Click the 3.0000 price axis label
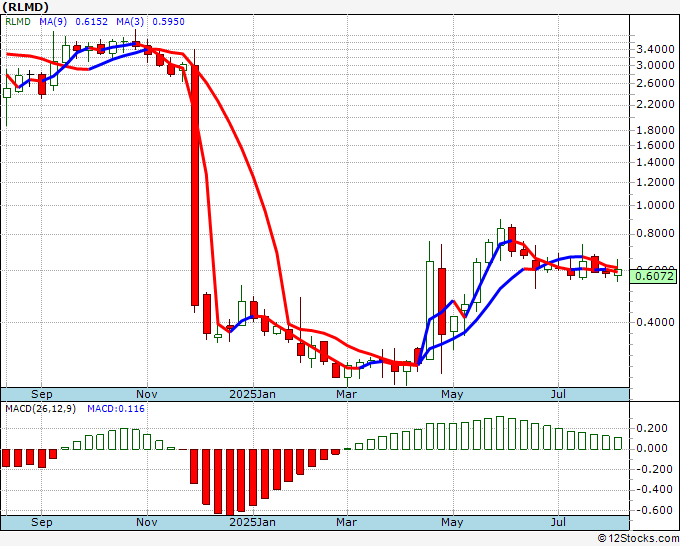This screenshot has width=680, height=546. [655, 65]
